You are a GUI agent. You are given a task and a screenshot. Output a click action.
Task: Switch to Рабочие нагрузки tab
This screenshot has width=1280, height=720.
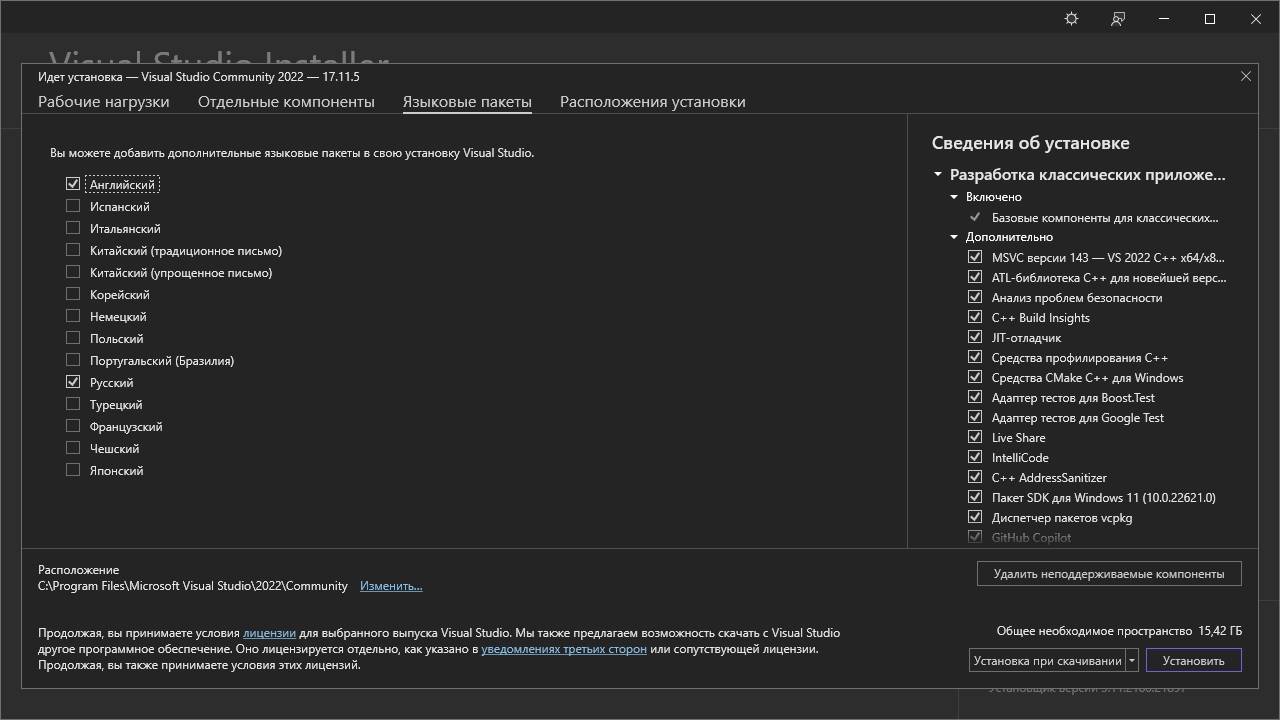(x=104, y=102)
